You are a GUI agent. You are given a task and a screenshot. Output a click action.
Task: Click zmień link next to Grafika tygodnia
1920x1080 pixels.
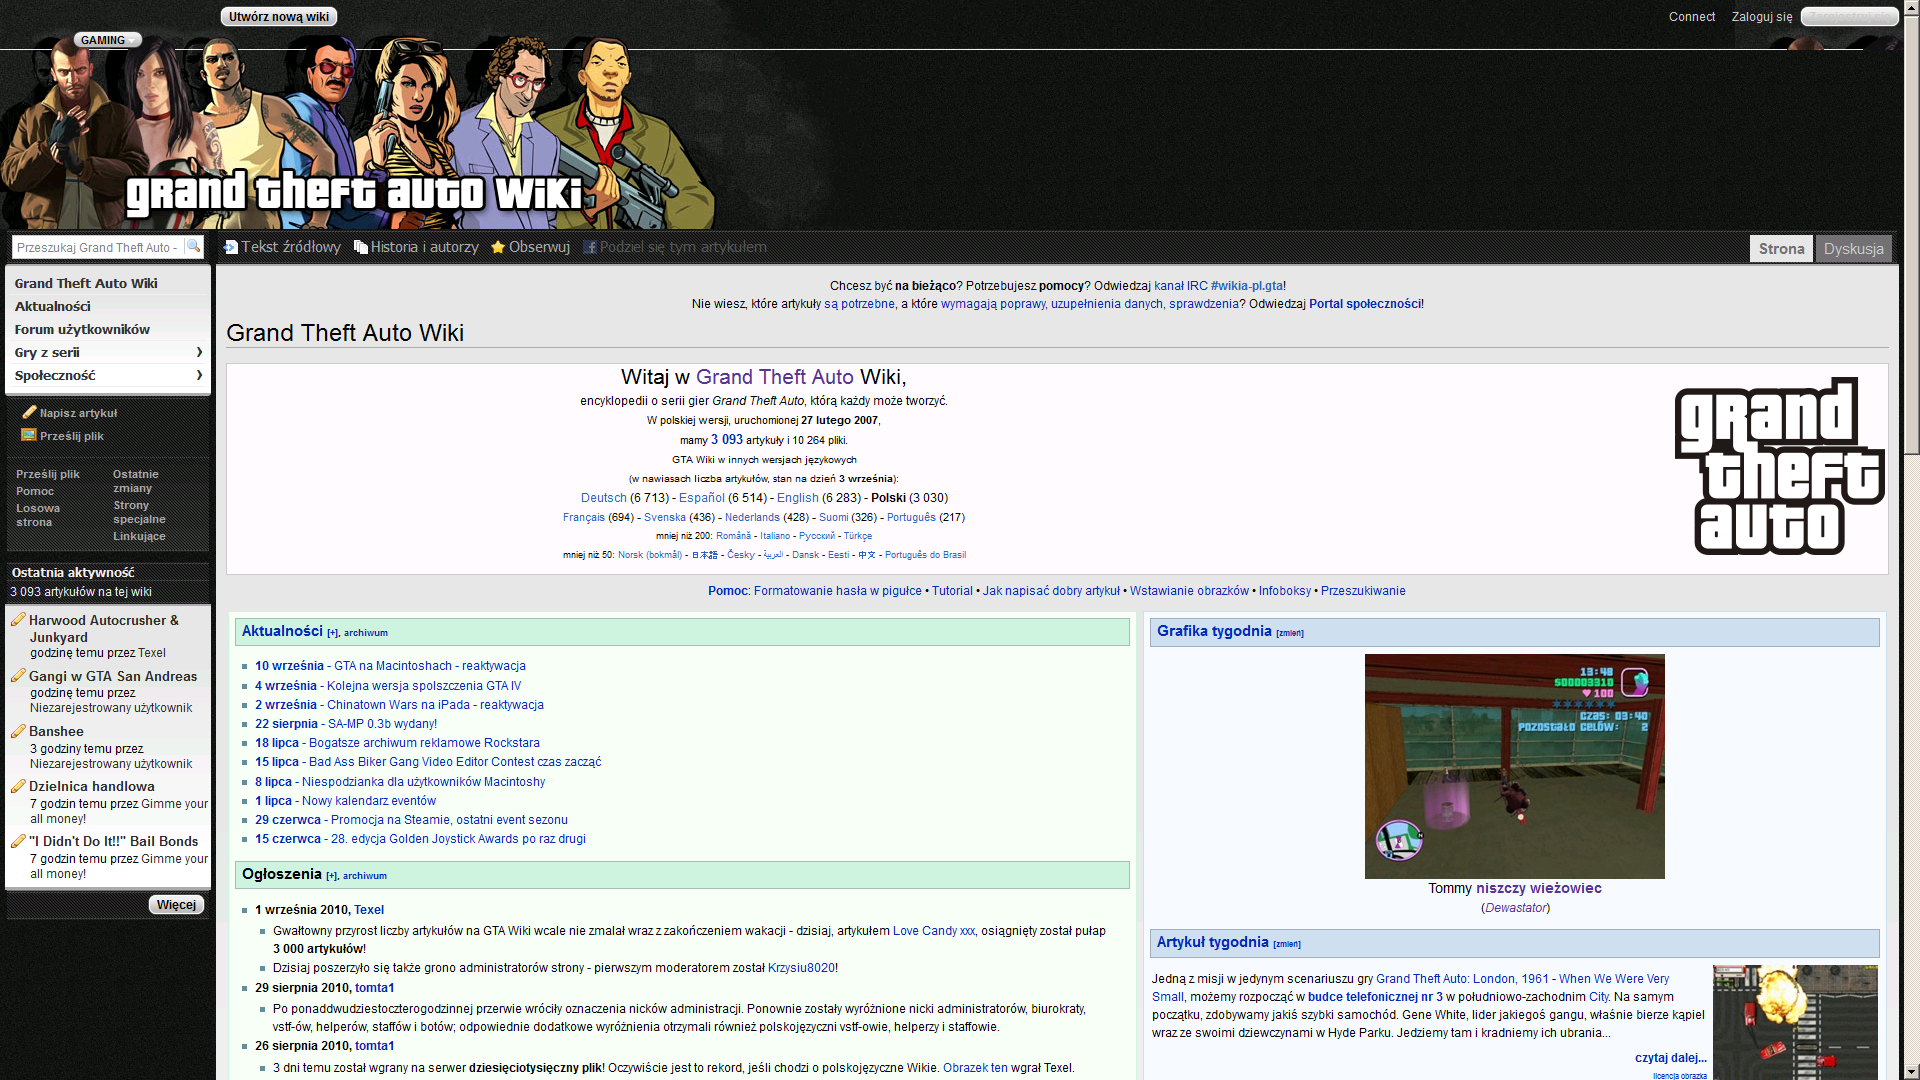click(x=1290, y=633)
